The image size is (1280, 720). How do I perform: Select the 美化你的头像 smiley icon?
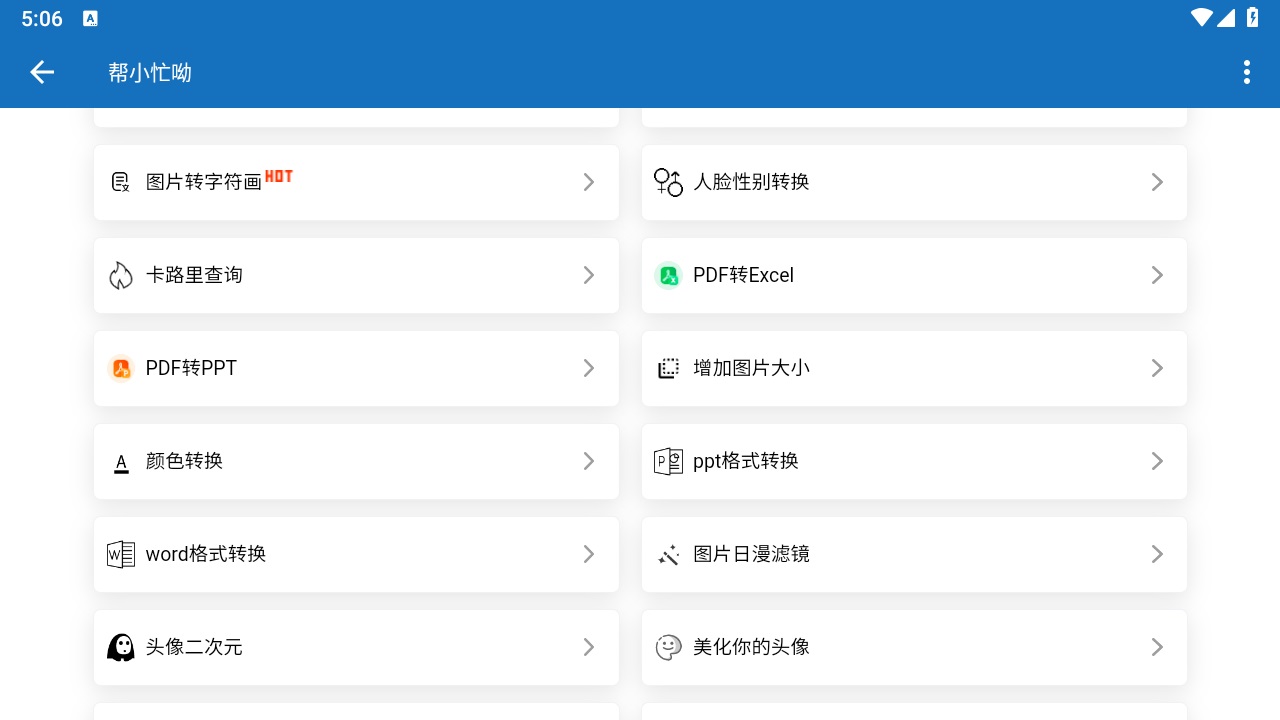tap(668, 647)
